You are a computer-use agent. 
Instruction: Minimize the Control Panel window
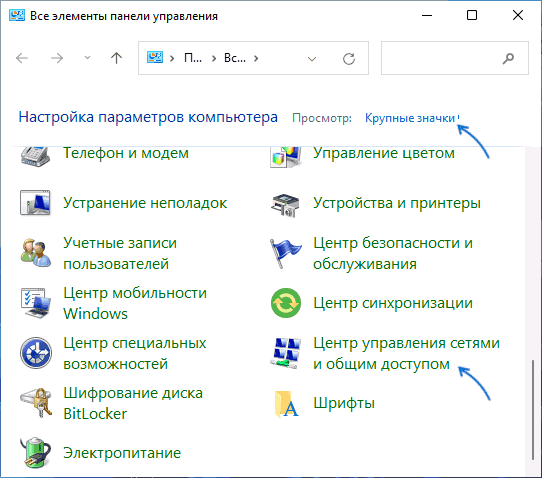tap(427, 15)
